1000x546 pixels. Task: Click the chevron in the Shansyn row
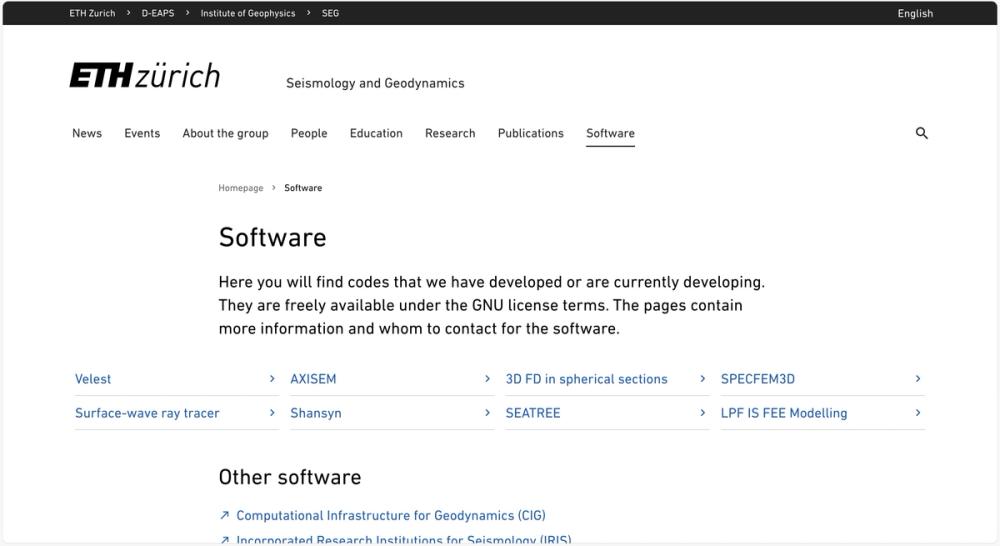[487, 413]
